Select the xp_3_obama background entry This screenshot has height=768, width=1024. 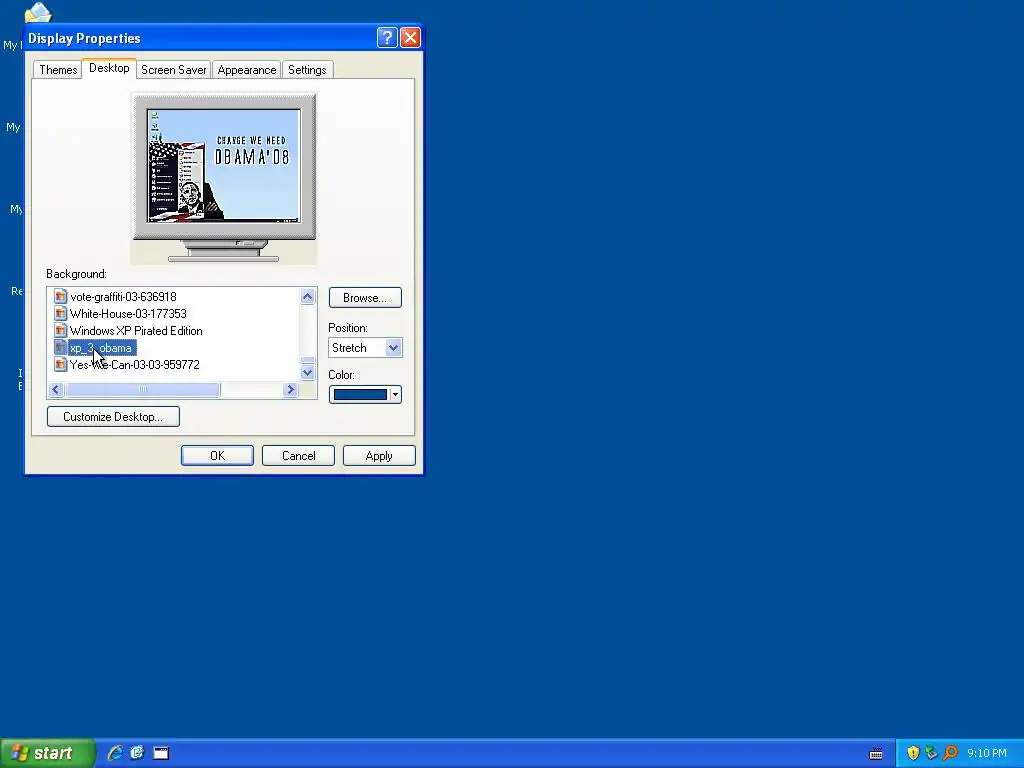[x=101, y=347]
